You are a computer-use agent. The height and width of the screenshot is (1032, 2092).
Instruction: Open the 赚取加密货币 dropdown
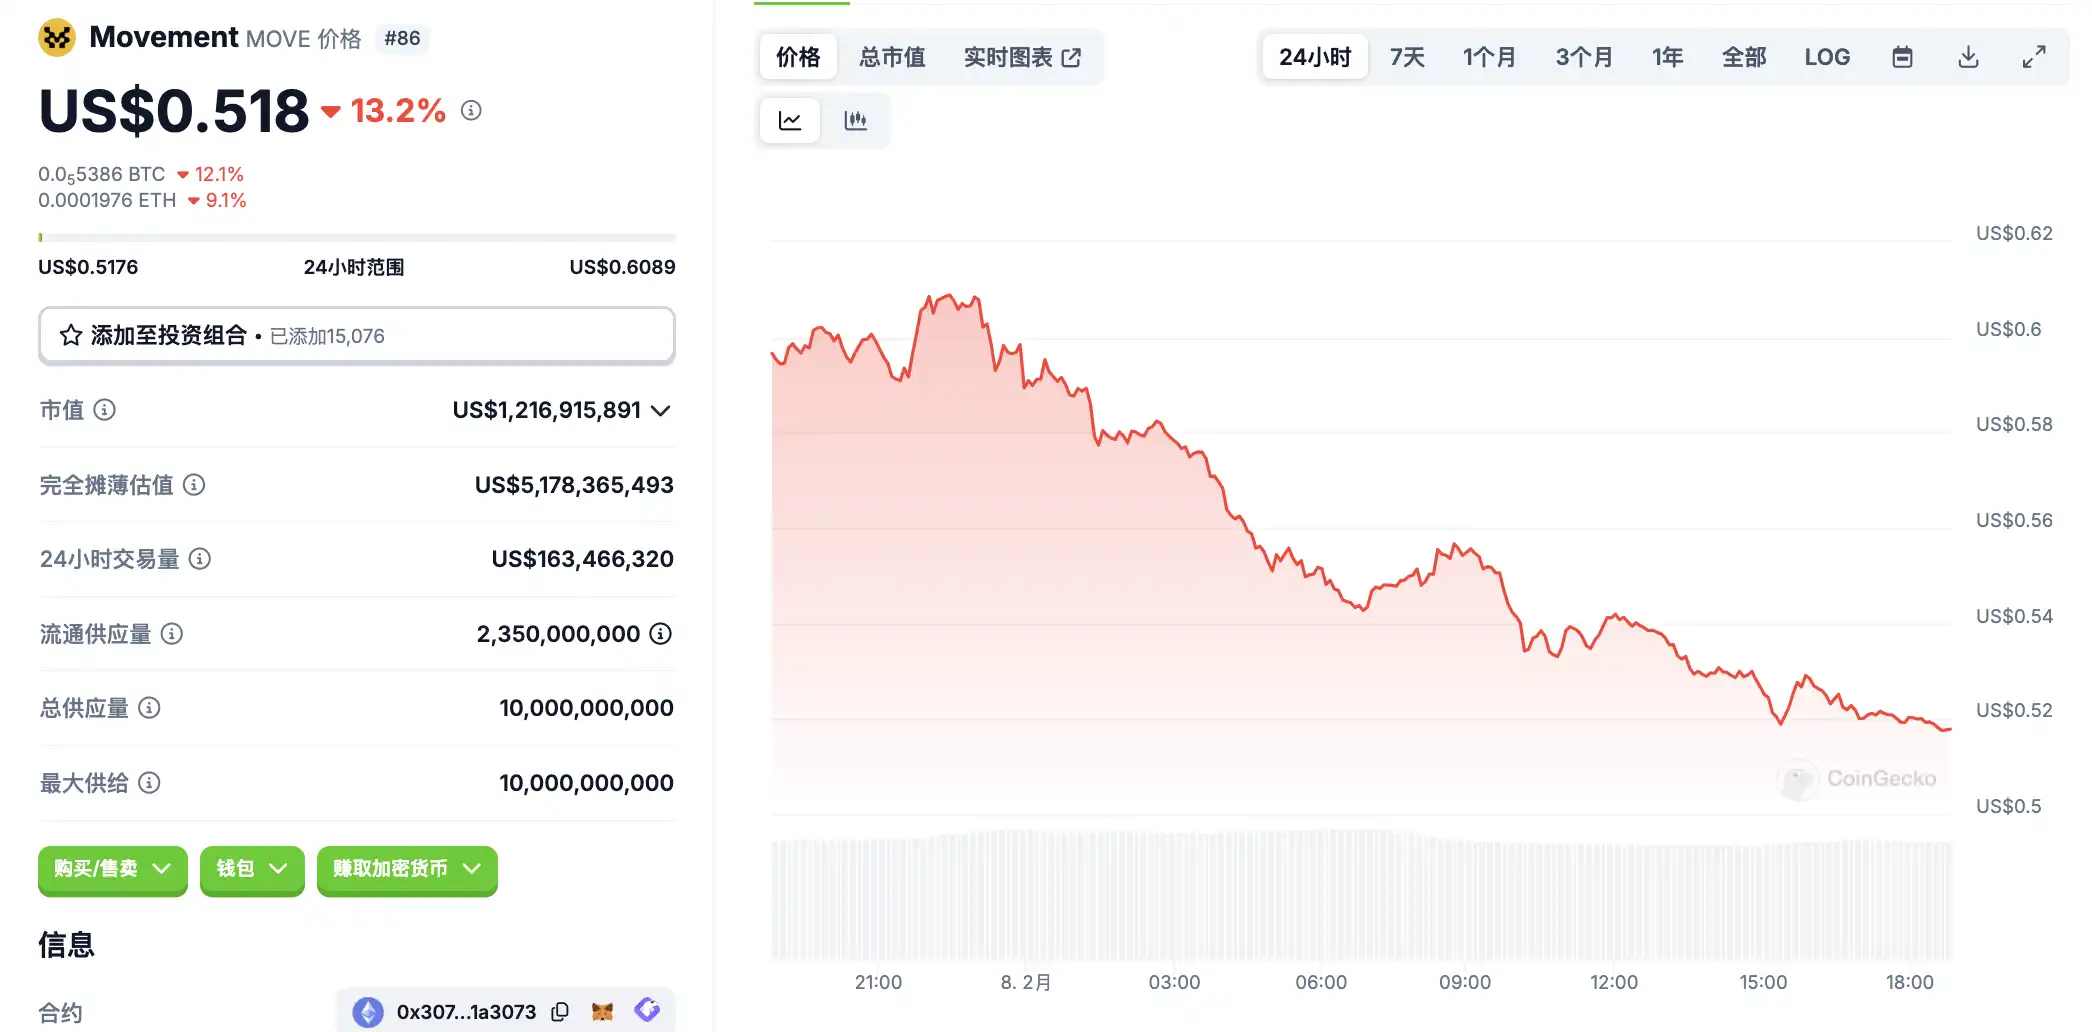click(407, 869)
